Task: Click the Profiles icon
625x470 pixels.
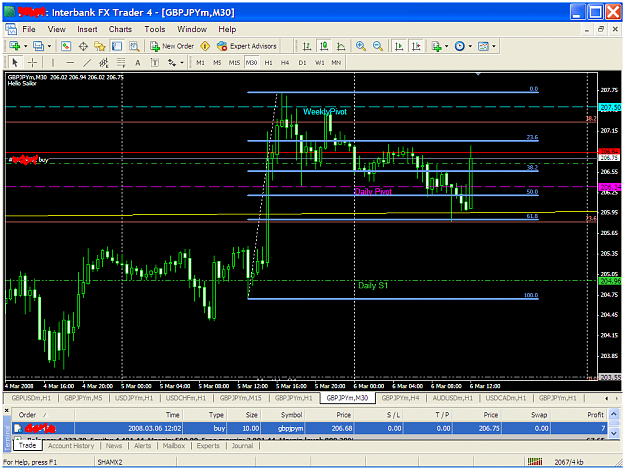Action: [x=38, y=46]
